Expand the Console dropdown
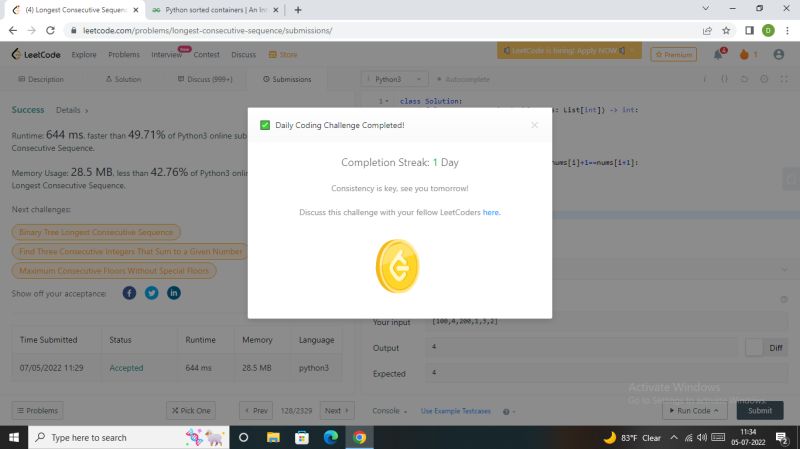This screenshot has height=449, width=800. (x=389, y=411)
